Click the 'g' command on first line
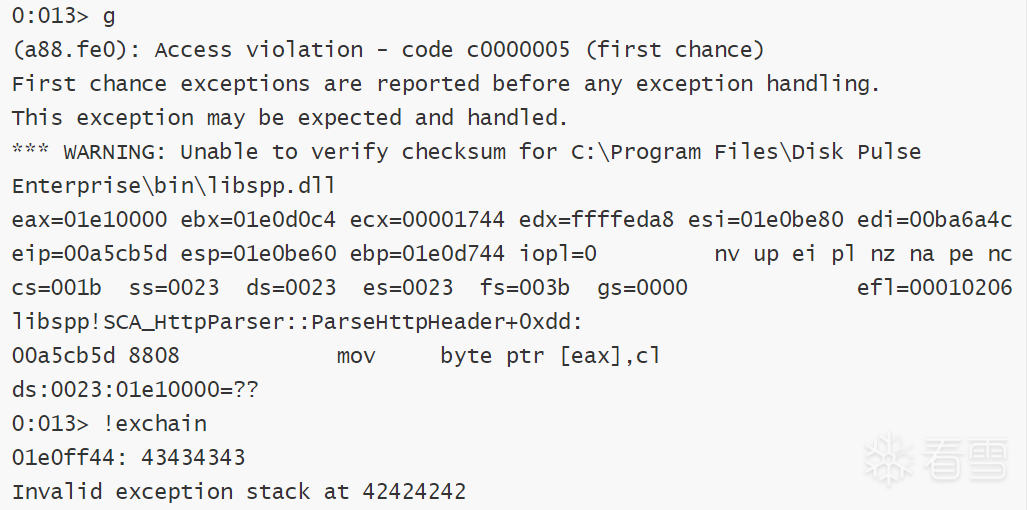Screen dimensions: 1029x510 click(108, 16)
